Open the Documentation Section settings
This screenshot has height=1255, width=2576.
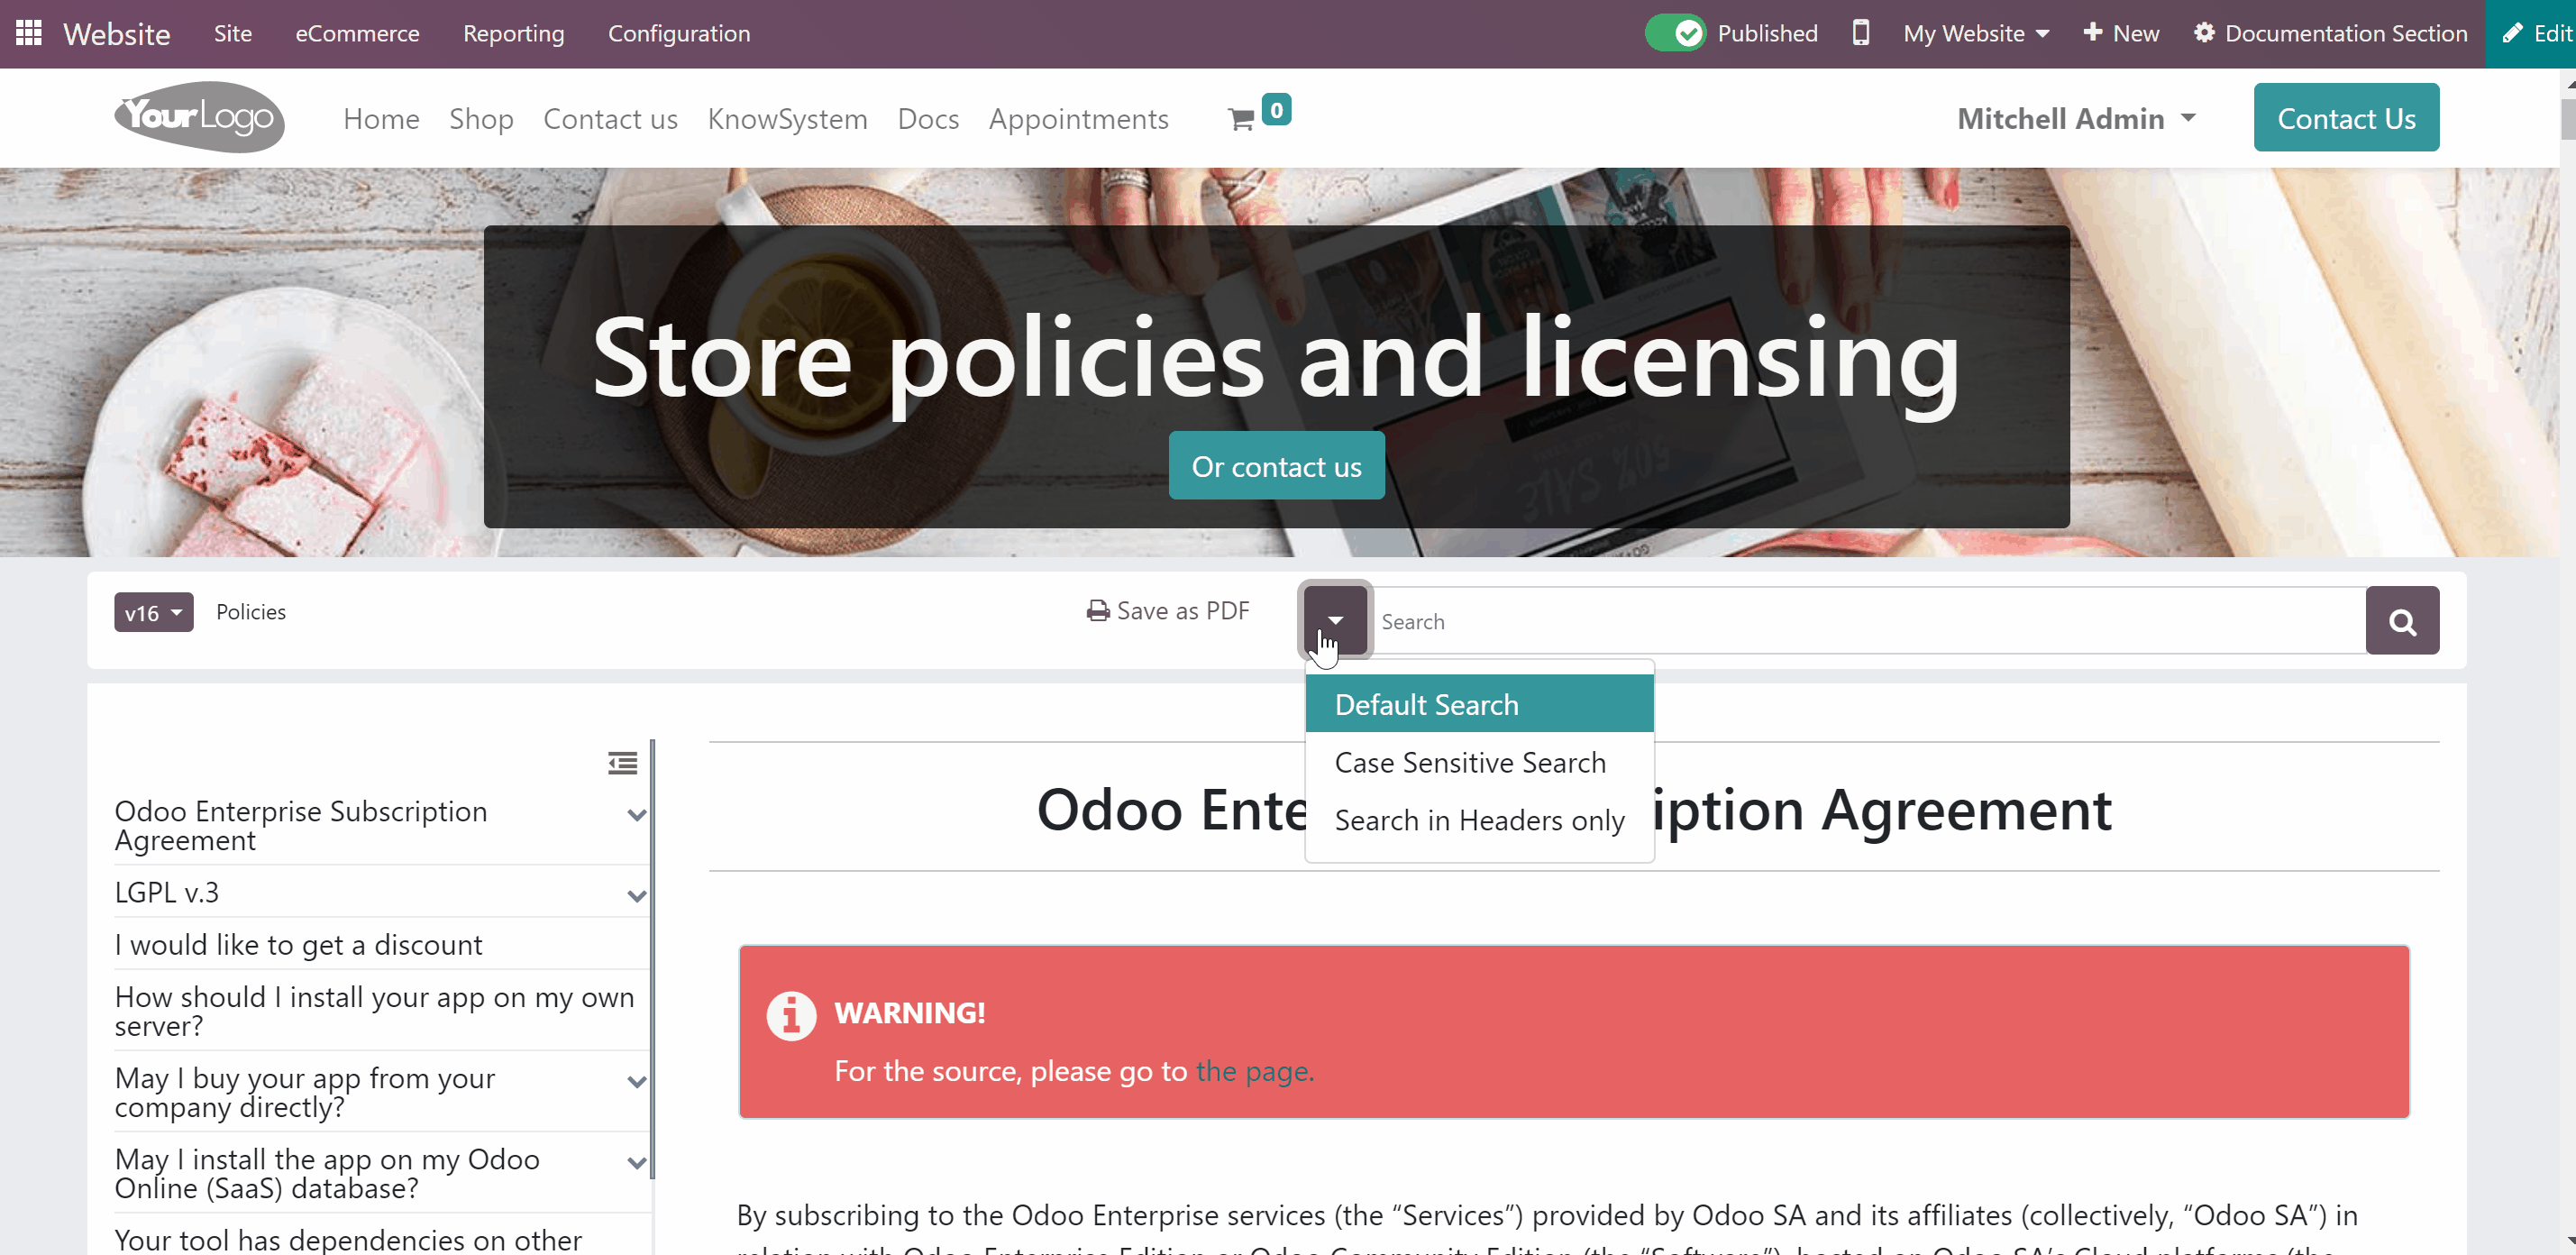(x=2330, y=33)
